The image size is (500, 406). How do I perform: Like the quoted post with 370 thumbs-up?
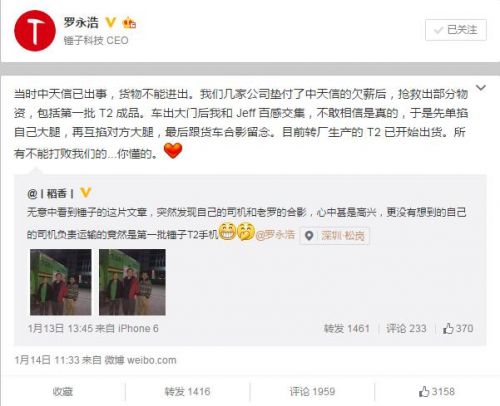pyautogui.click(x=458, y=328)
